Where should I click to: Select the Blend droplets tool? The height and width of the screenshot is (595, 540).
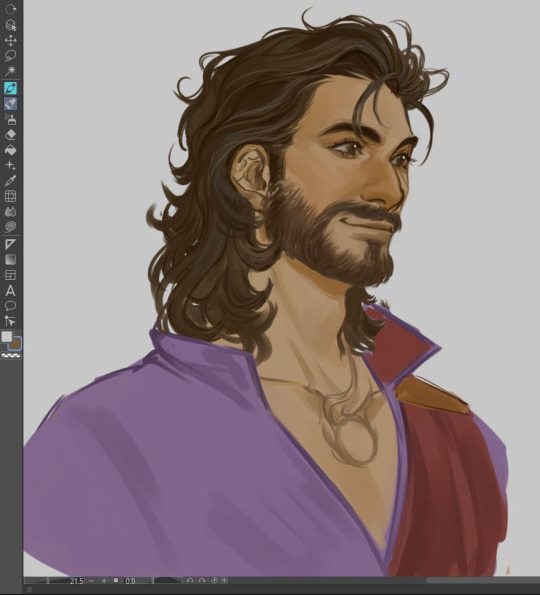pos(11,212)
